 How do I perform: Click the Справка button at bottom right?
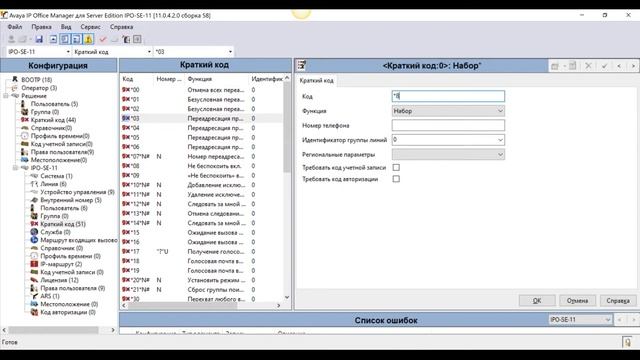point(618,300)
